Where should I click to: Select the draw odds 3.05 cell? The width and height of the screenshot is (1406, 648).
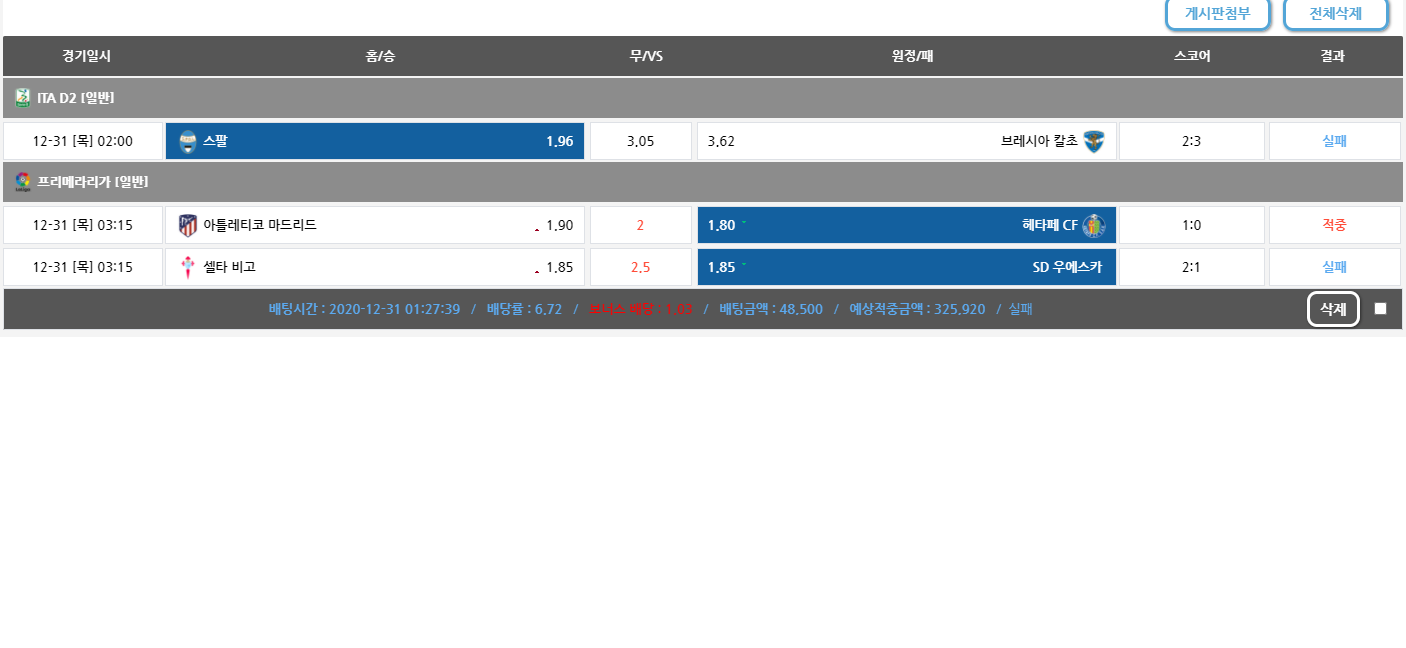640,142
